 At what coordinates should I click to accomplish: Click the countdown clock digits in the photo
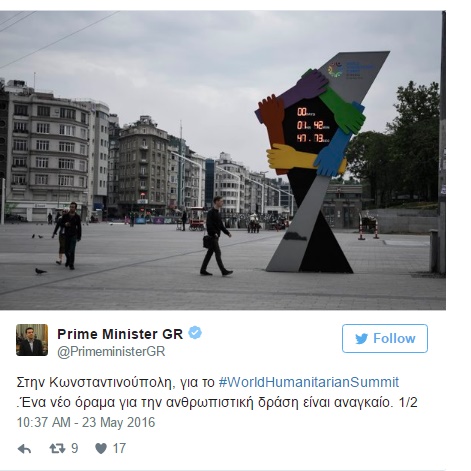(312, 125)
